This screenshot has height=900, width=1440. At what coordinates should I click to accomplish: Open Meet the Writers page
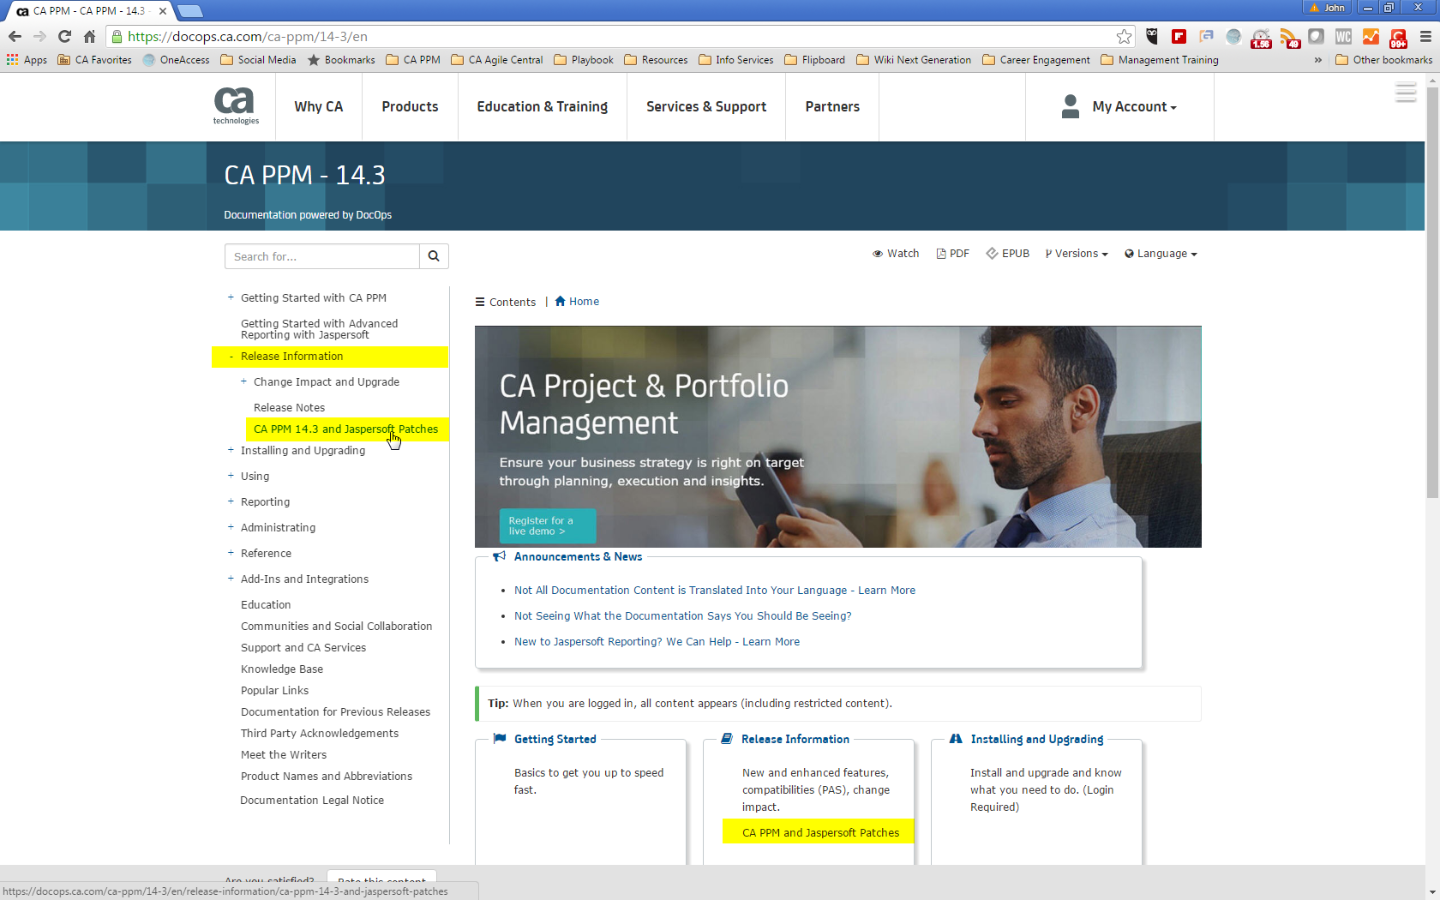(283, 755)
